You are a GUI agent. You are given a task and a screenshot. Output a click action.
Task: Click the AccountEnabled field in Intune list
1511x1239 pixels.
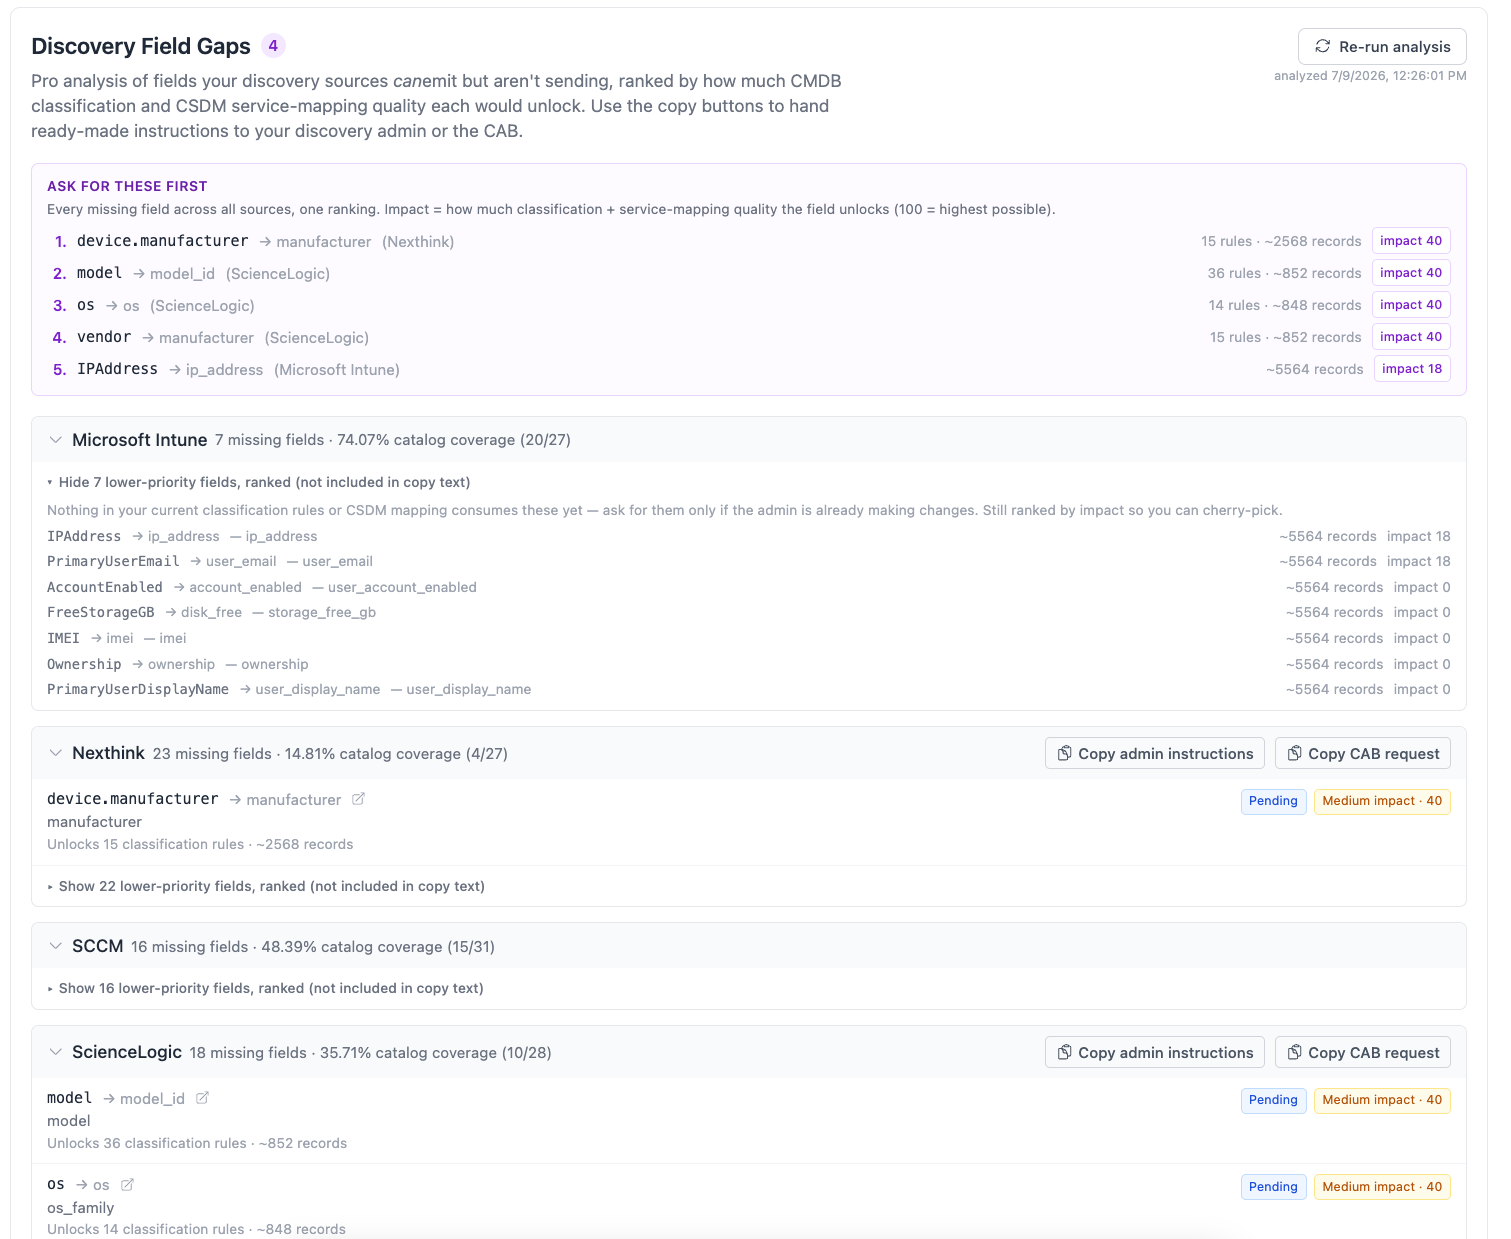click(x=105, y=587)
